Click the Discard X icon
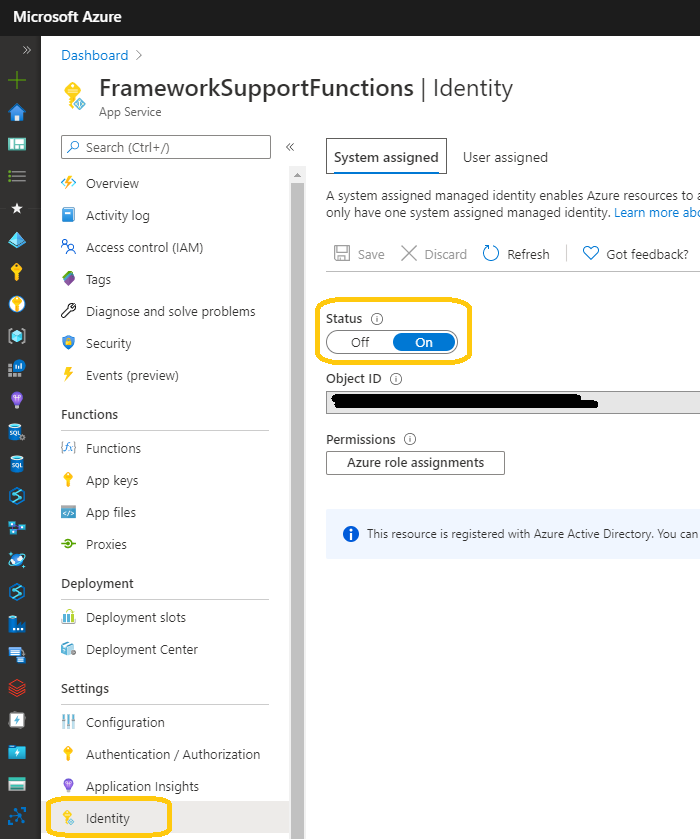The width and height of the screenshot is (700, 839). point(409,254)
